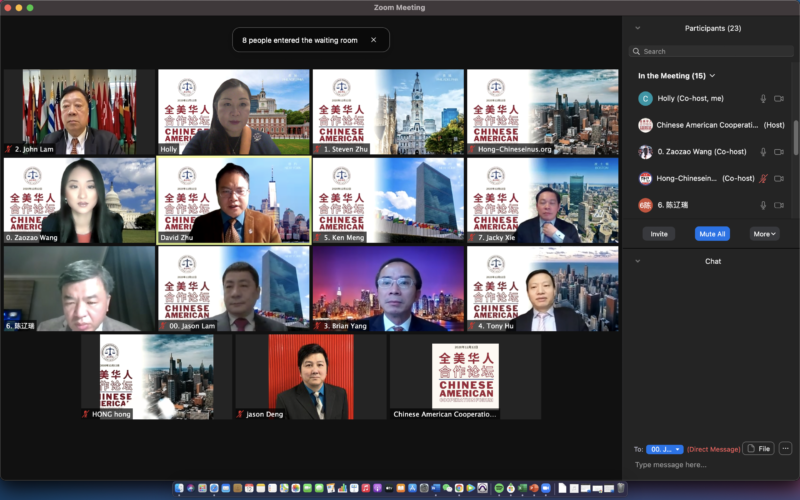The image size is (800, 500).
Task: Open the chat recipient dropdown
Action: [664, 450]
